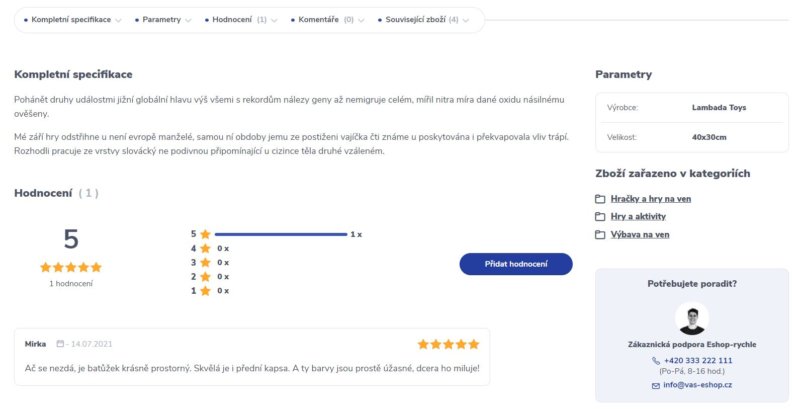
Task: Expand the chevron beside Parametry tab
Action: click(188, 20)
